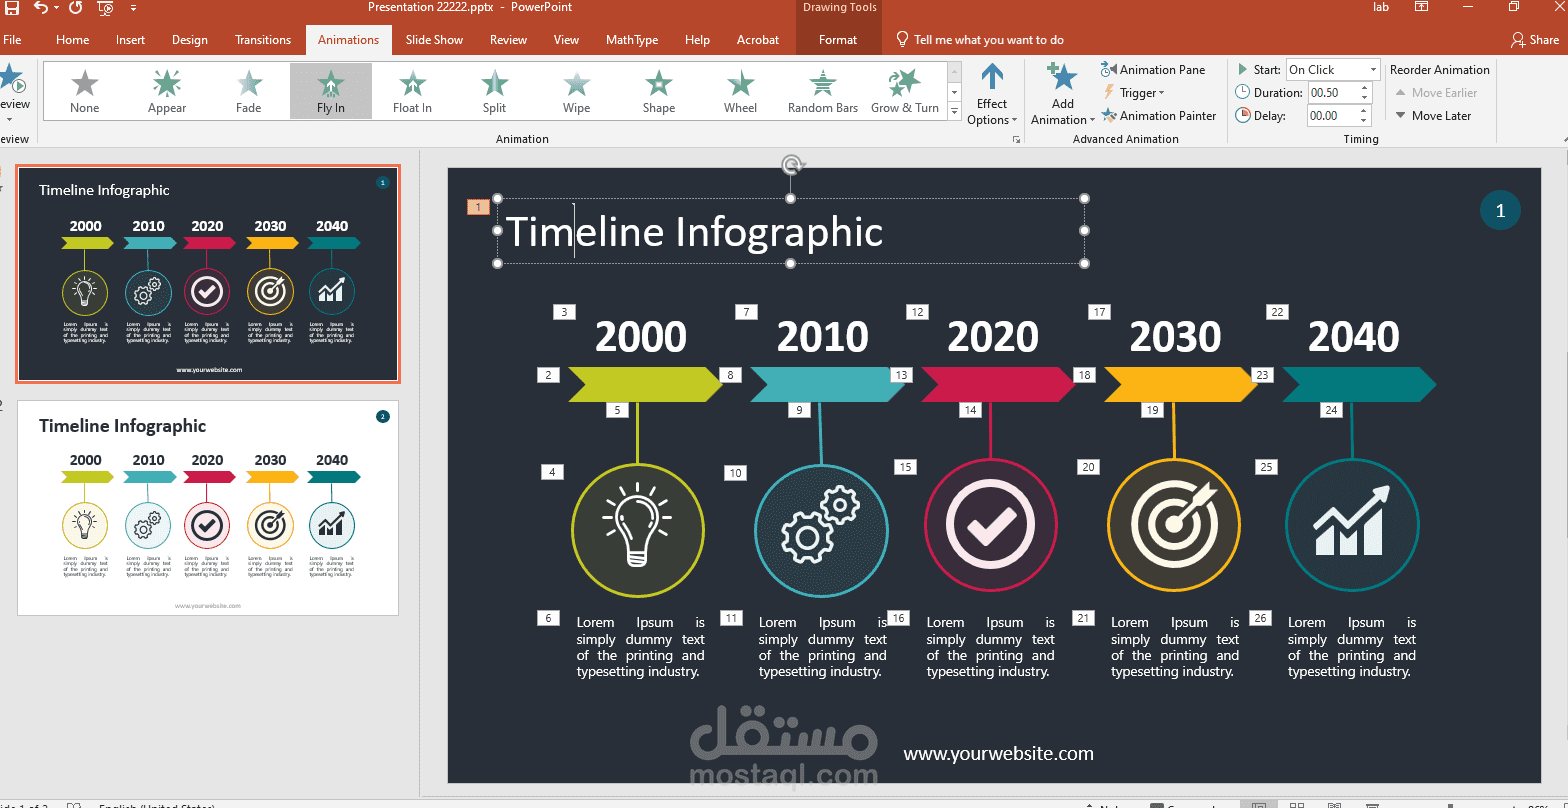The image size is (1568, 808).
Task: Switch to the Home tab
Action: point(72,40)
